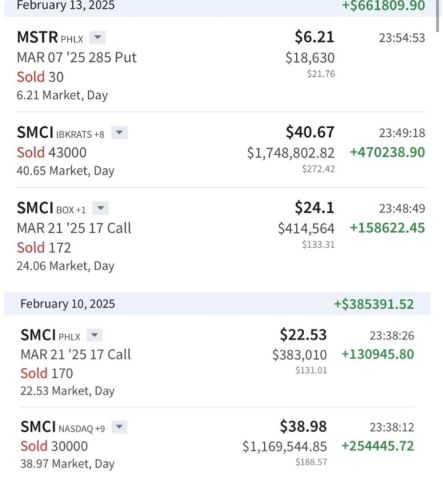This screenshot has width=443, height=480.
Task: Open dropdown beside SMCI BOX +1
Action: coord(100,208)
